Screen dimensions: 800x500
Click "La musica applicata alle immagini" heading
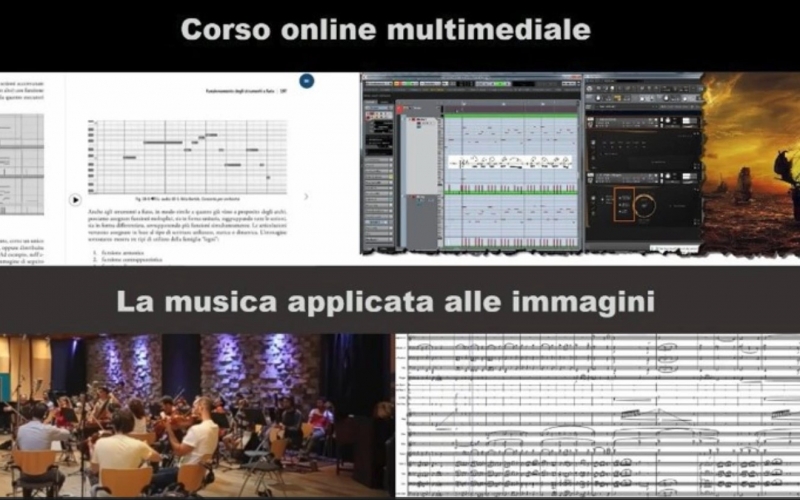(385, 300)
